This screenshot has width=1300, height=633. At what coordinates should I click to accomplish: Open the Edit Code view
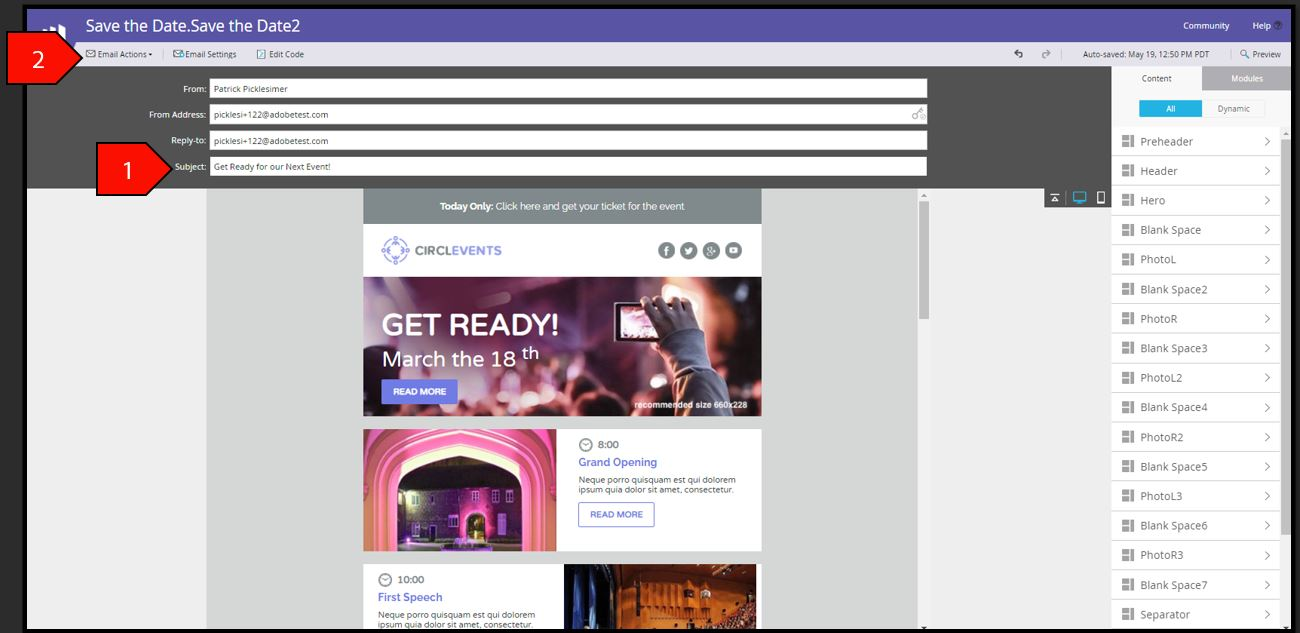[280, 54]
